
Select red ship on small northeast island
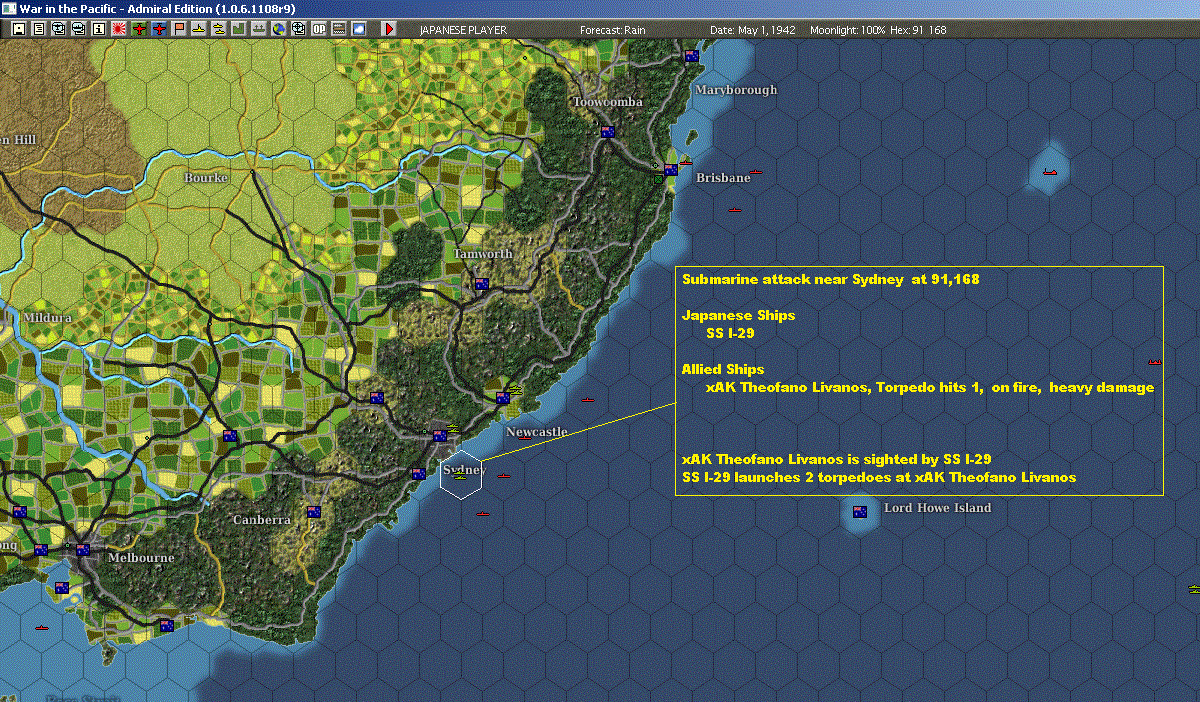(1049, 172)
